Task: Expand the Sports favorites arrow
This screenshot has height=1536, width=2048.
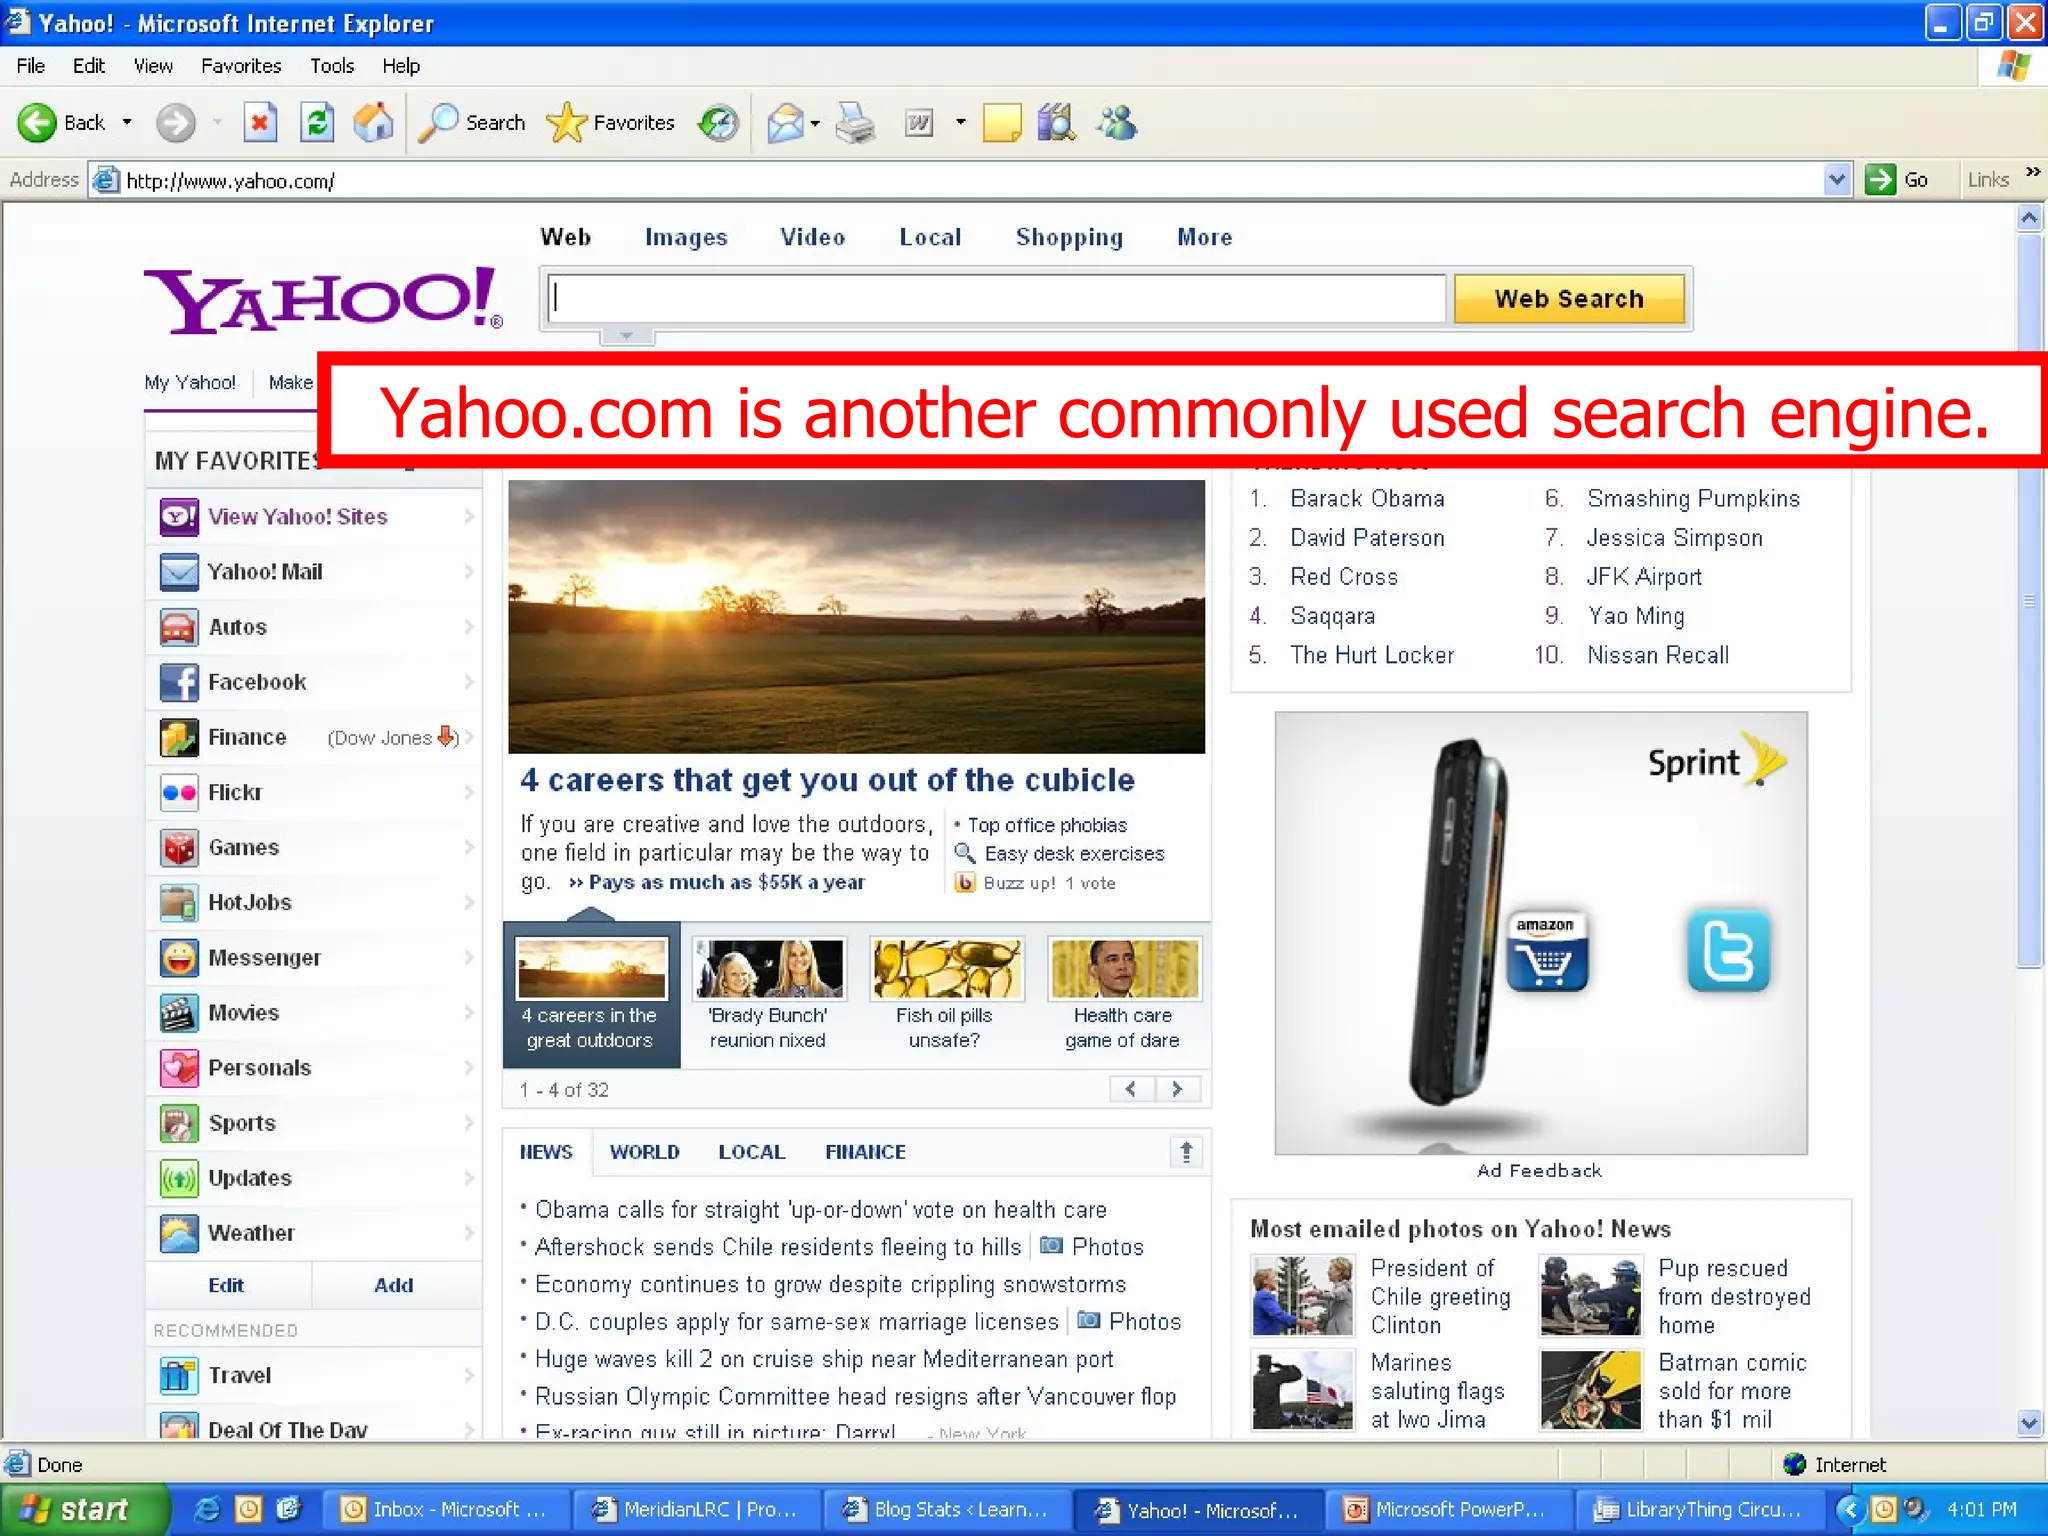Action: pyautogui.click(x=469, y=1122)
